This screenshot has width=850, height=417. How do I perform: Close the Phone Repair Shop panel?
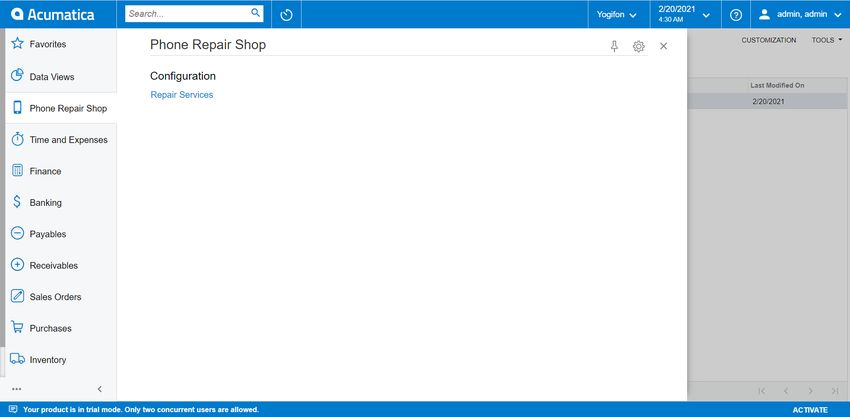[x=664, y=46]
